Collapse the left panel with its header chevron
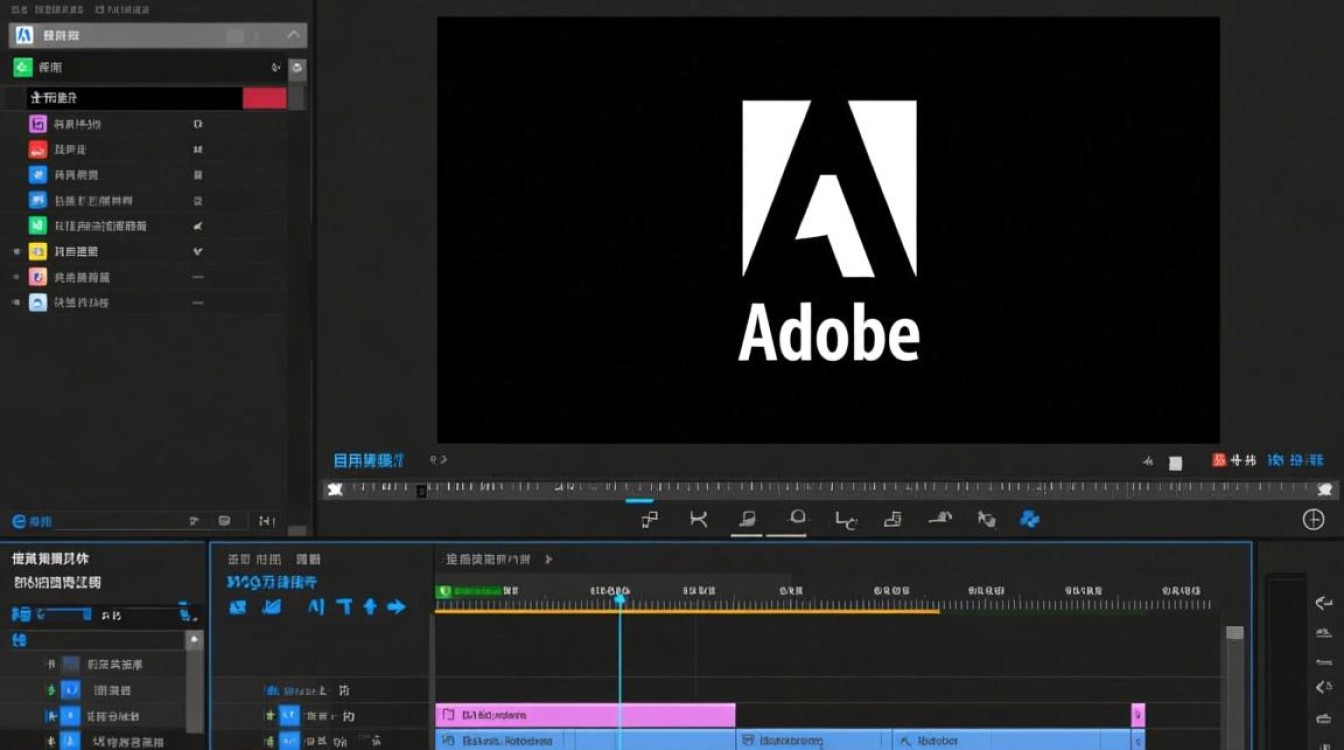 tap(293, 35)
